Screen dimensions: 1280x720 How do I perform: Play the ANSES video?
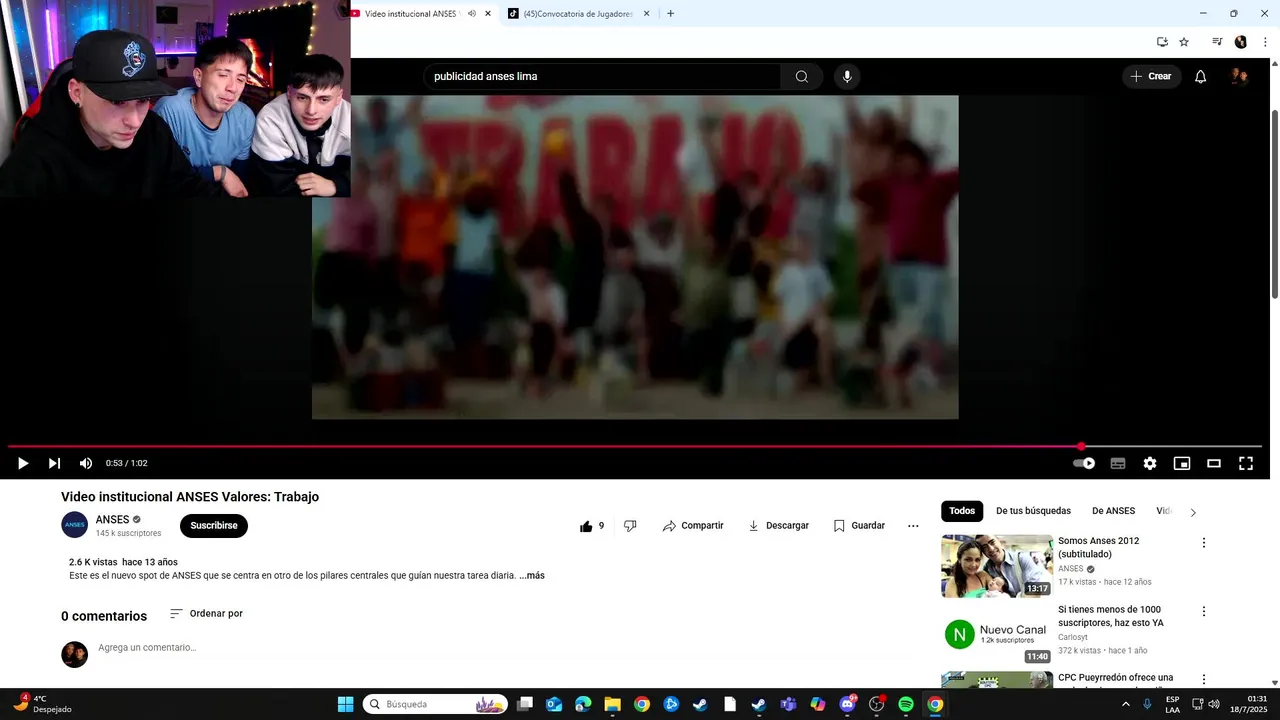coord(22,463)
